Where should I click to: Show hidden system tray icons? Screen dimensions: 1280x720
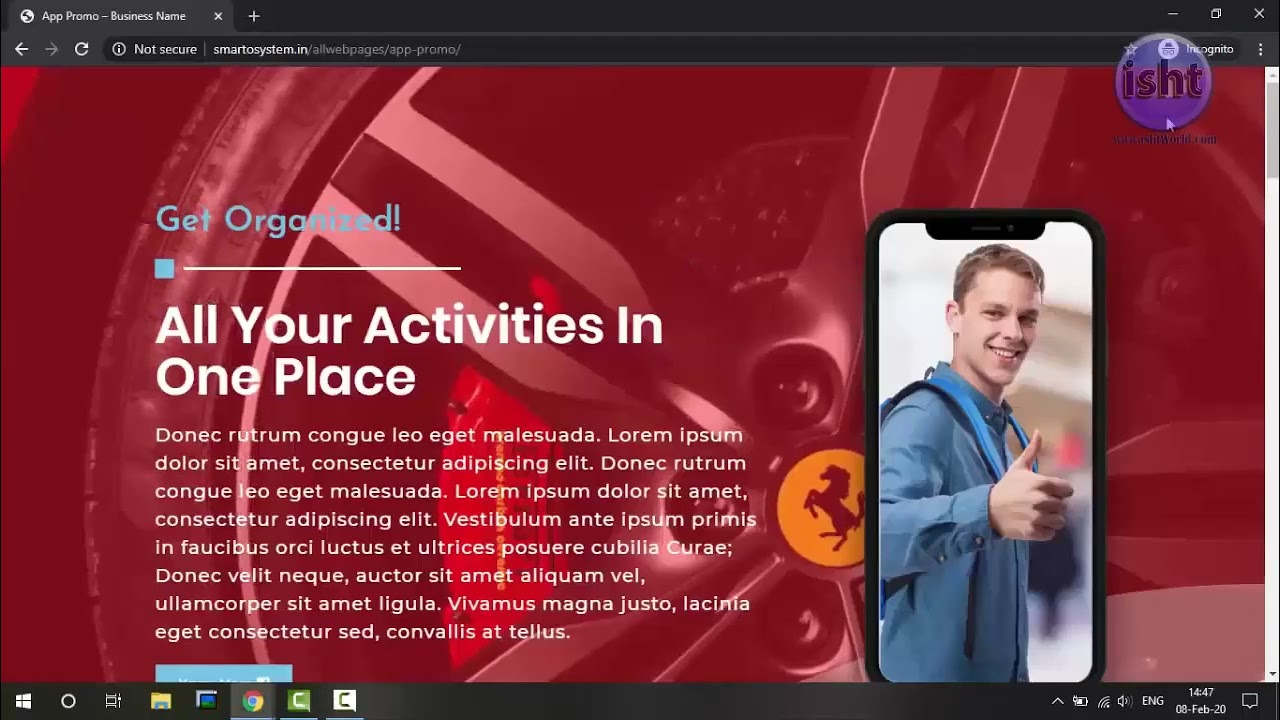coord(1057,701)
